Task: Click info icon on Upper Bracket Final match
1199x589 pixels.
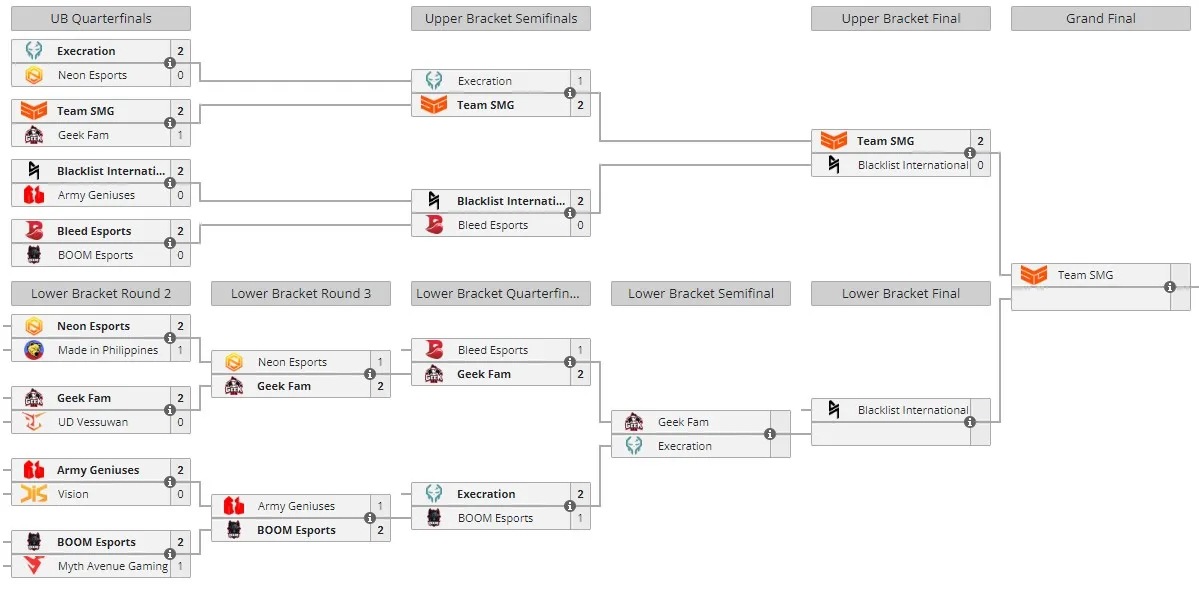Action: [970, 153]
